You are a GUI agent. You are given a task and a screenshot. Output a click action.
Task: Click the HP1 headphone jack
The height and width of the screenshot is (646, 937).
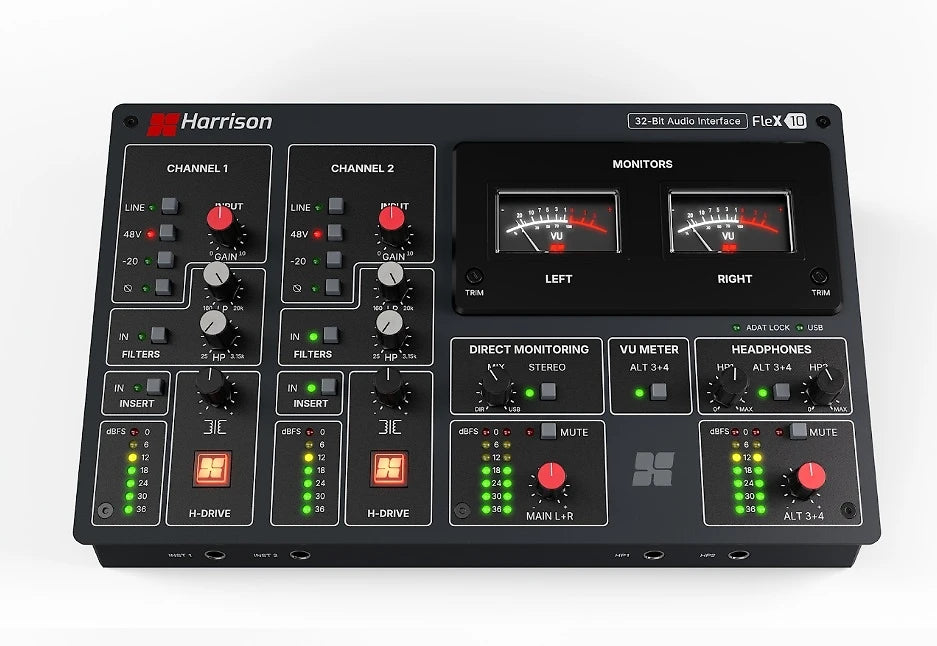tap(654, 555)
